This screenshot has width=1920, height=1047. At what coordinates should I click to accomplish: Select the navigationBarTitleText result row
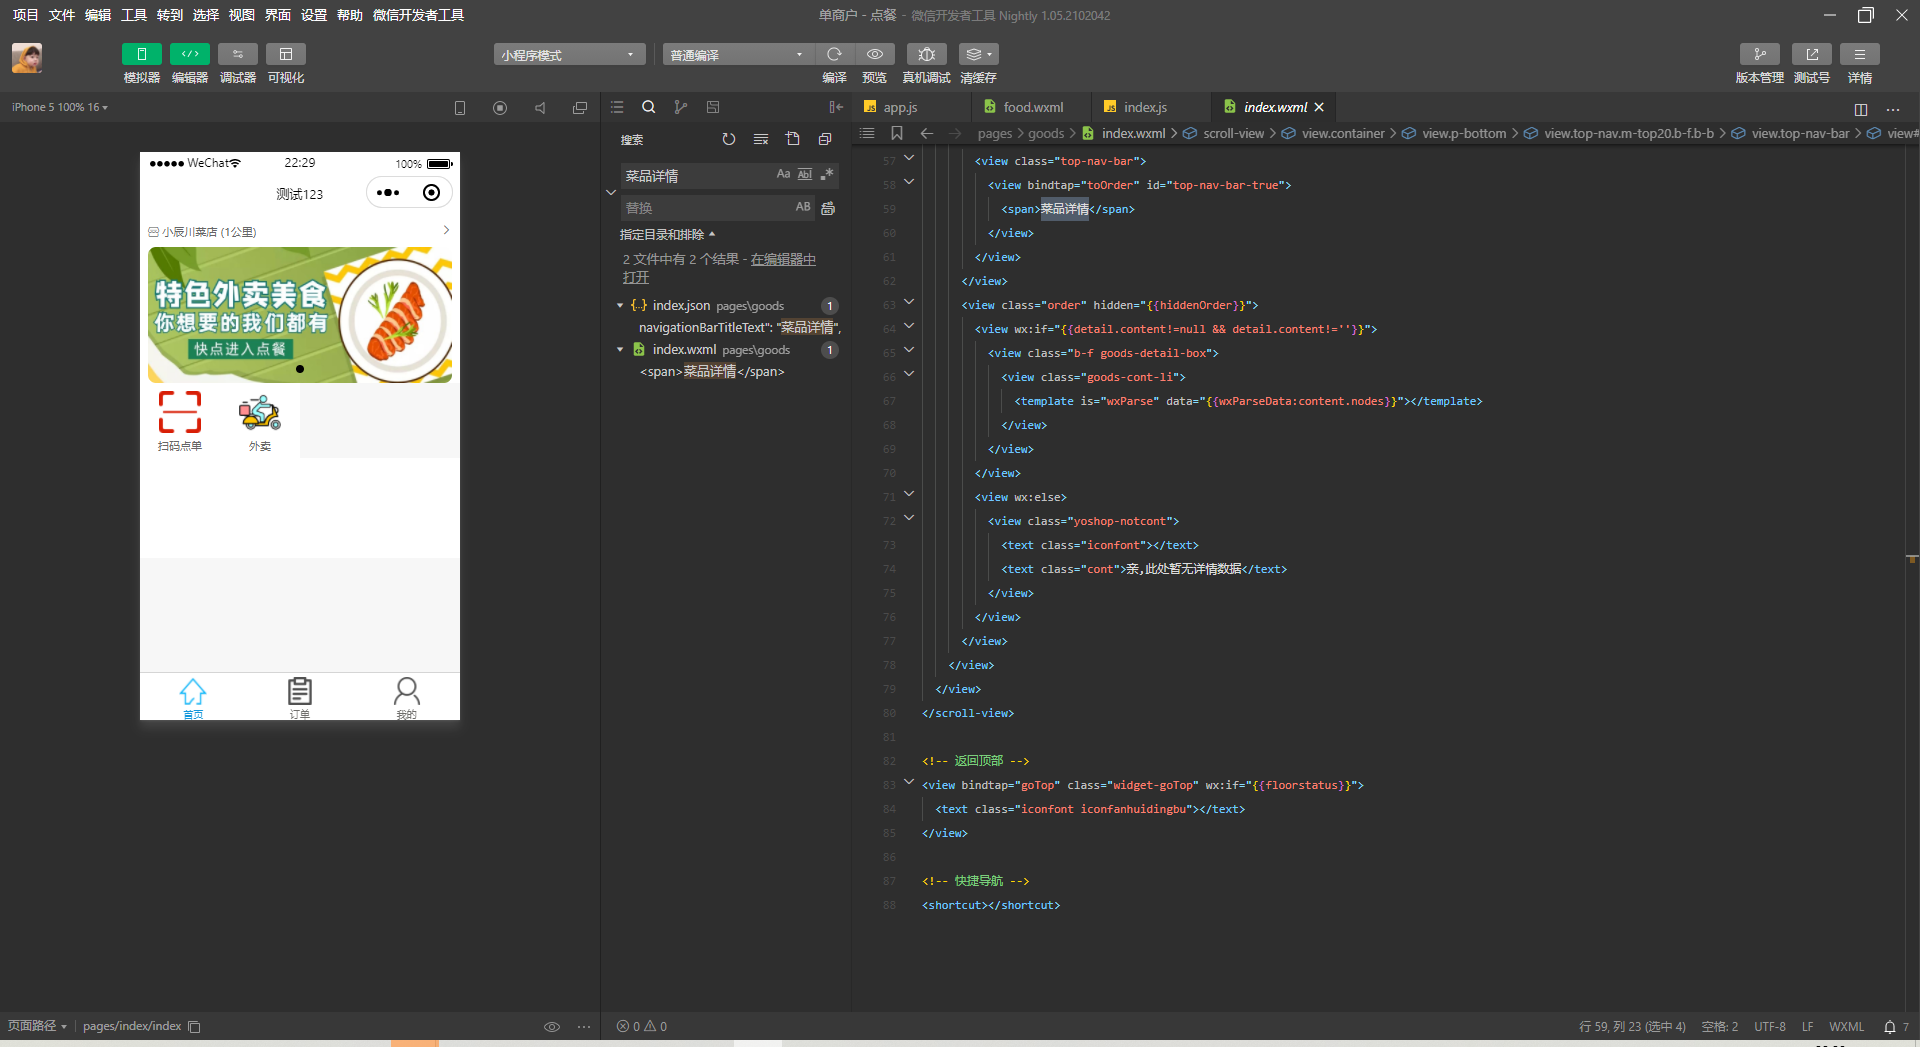tap(740, 328)
